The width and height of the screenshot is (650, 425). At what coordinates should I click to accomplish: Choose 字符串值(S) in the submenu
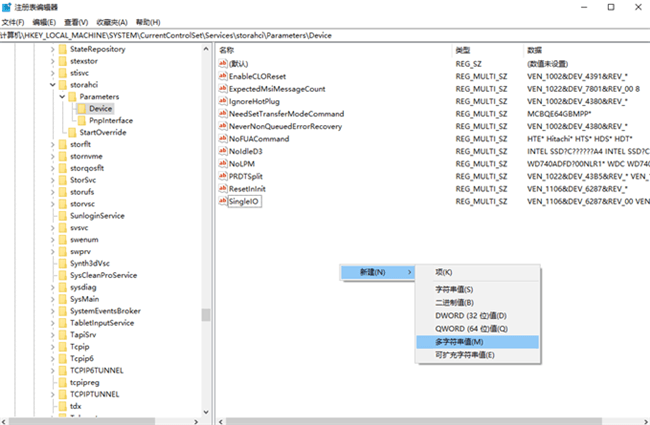pos(478,289)
